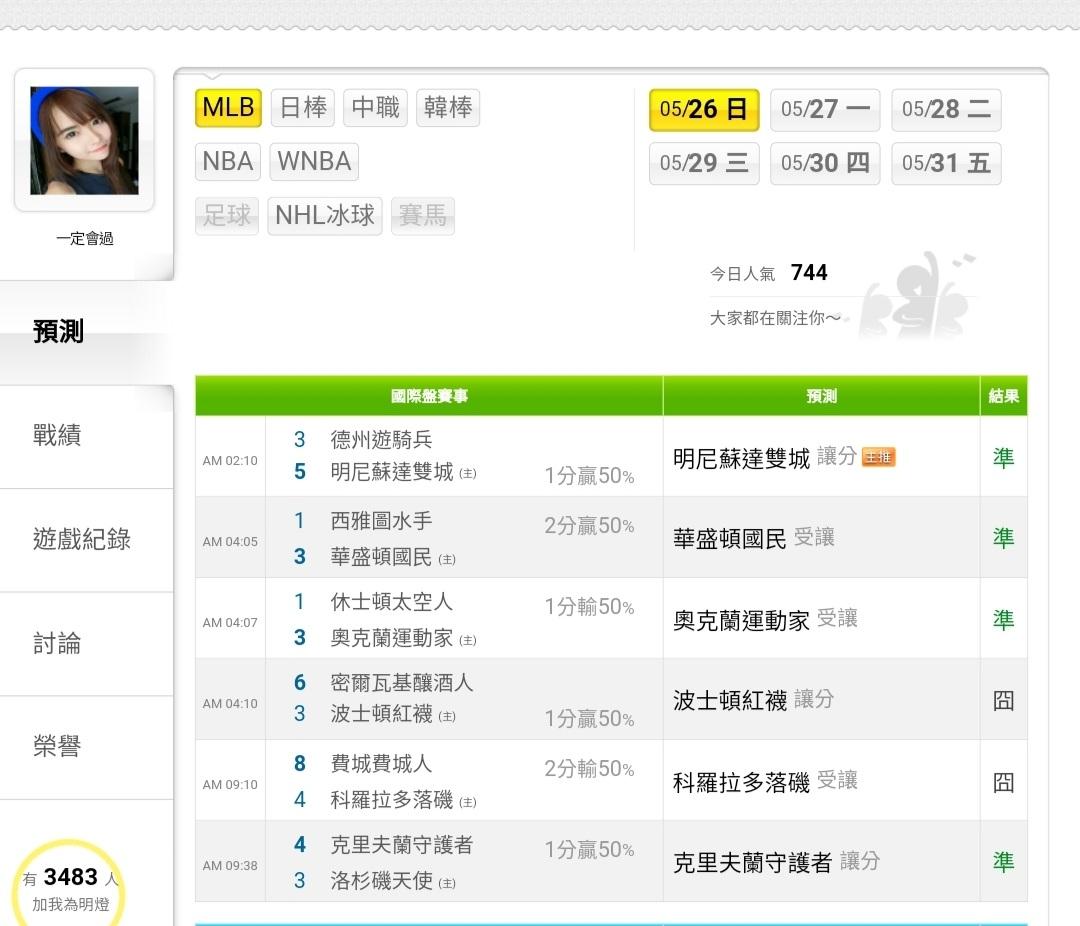
Task: Click 科羅拉多落磯 in the matchup column
Action: tap(392, 800)
